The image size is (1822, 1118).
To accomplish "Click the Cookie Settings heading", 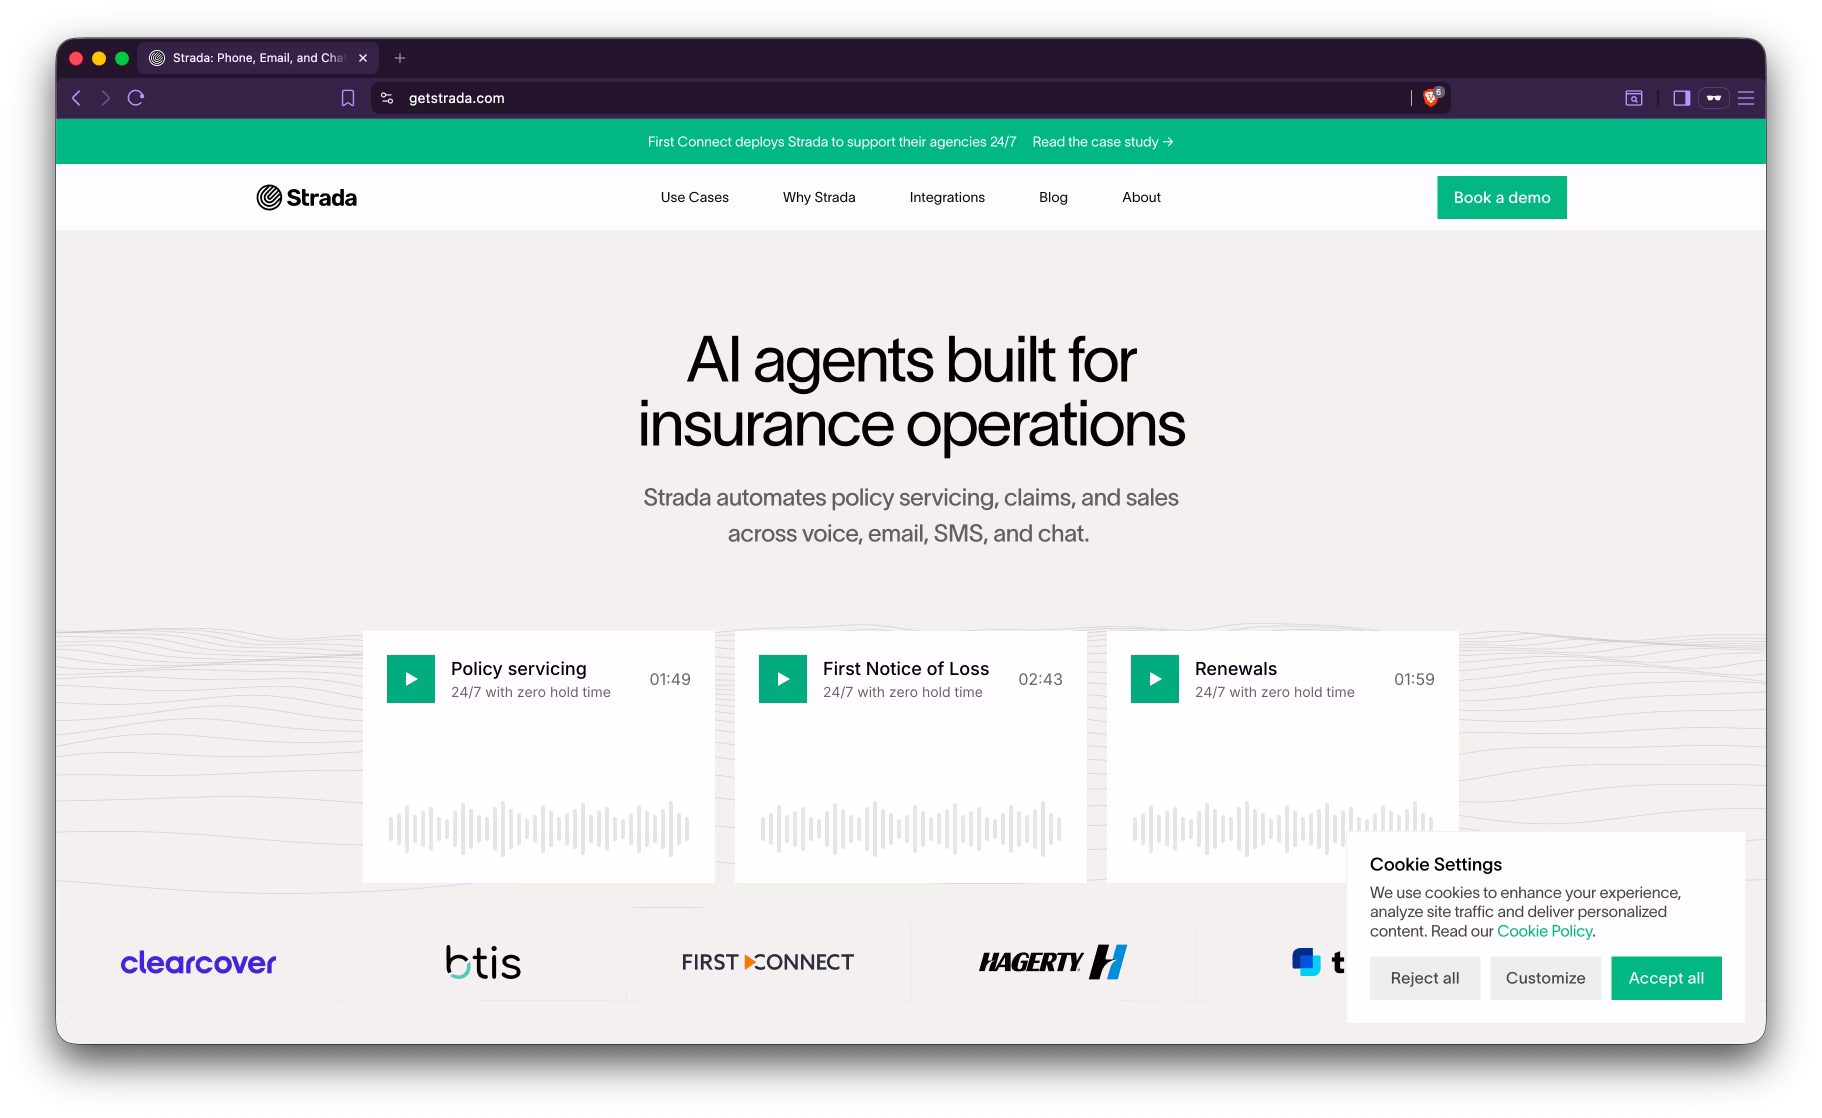I will 1435,864.
